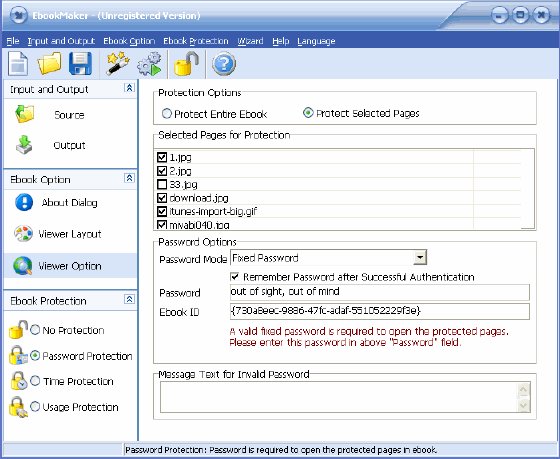The height and width of the screenshot is (459, 560).
Task: Launch the wizard wand toolbar icon
Action: point(118,63)
